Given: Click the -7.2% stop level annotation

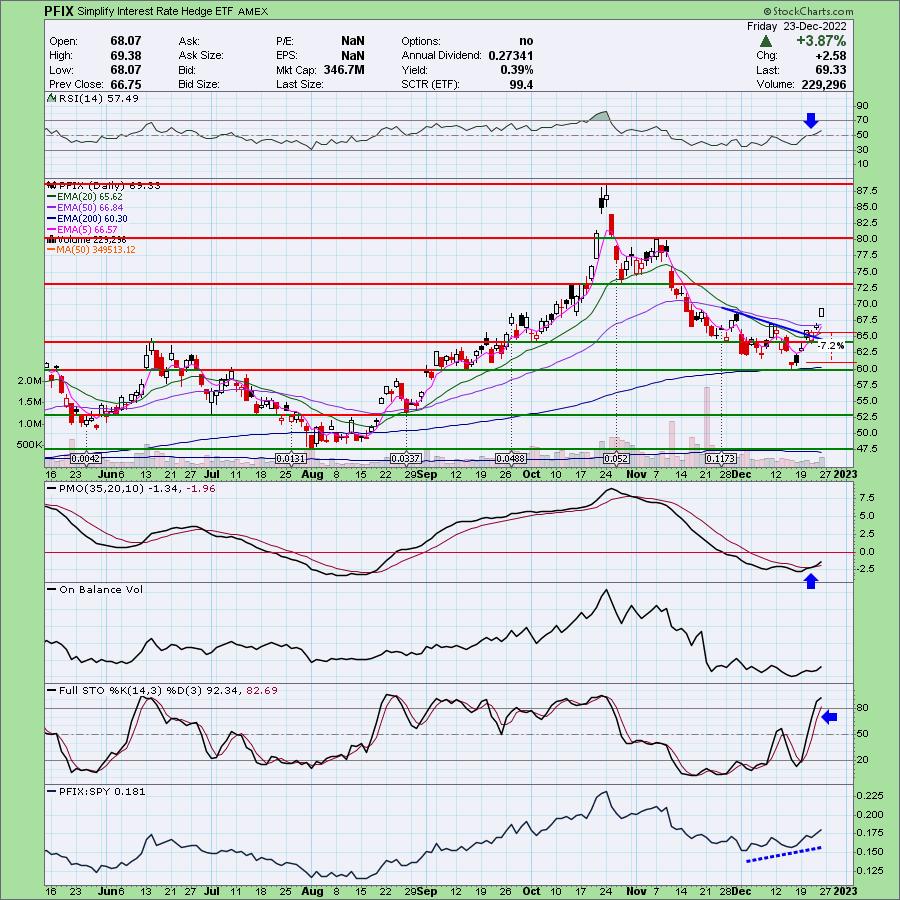Looking at the screenshot, I should (831, 346).
